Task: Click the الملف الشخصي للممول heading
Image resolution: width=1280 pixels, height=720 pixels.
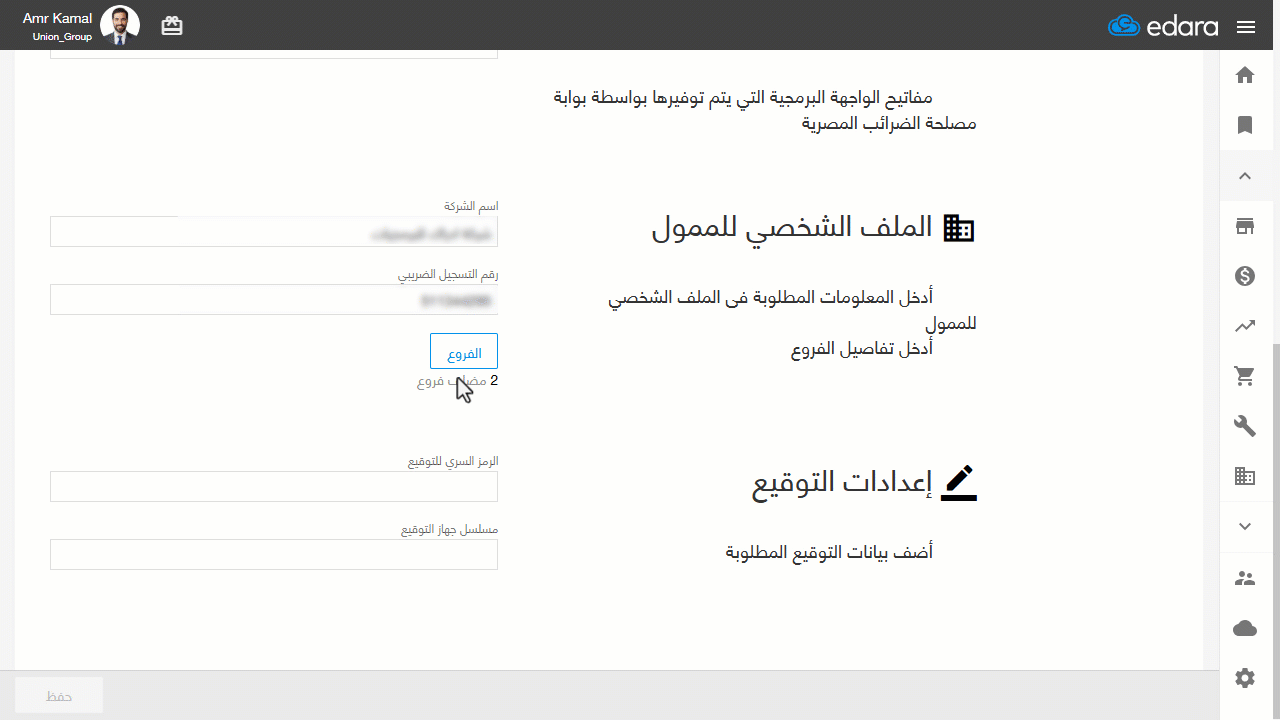Action: (x=792, y=228)
